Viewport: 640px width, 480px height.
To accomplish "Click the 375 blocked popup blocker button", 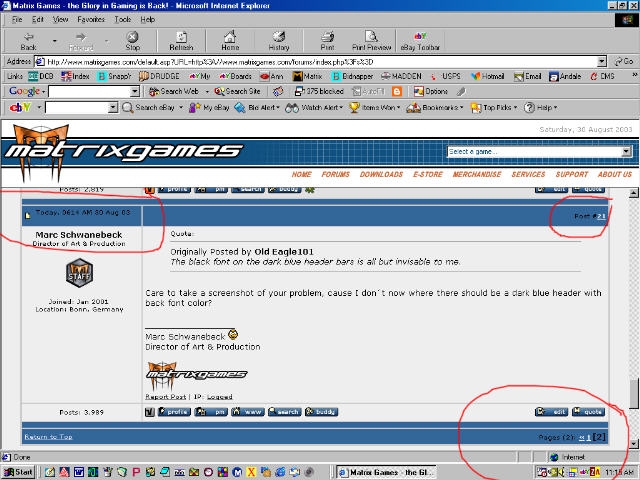I will (x=320, y=91).
